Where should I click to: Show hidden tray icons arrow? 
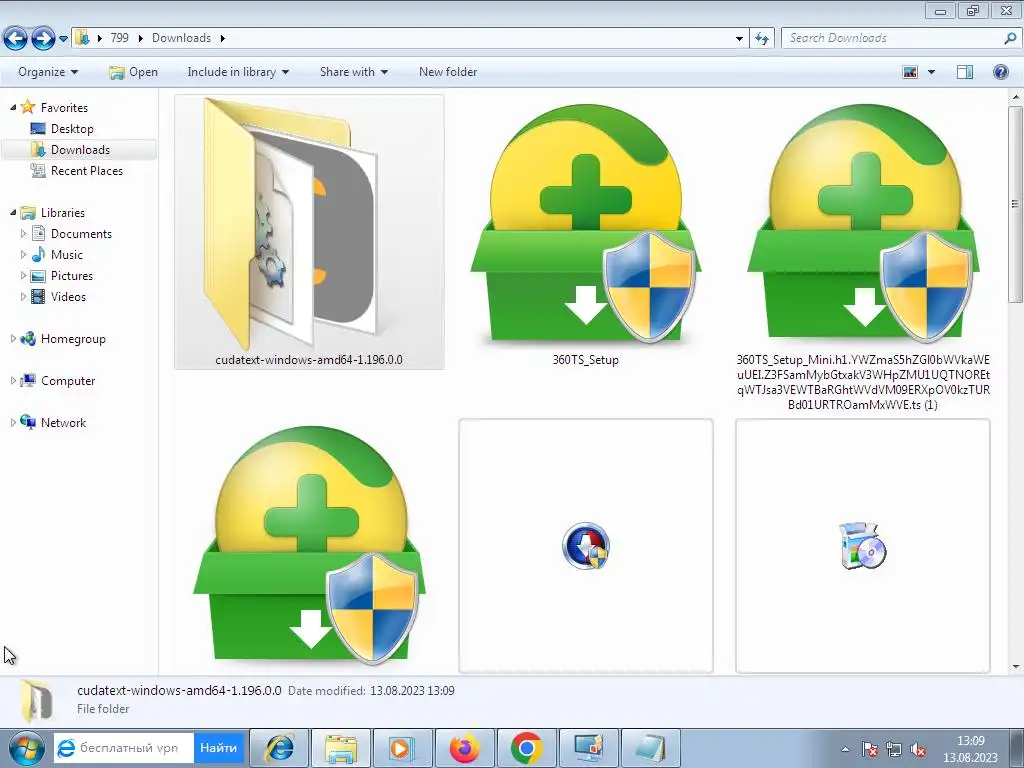click(845, 749)
